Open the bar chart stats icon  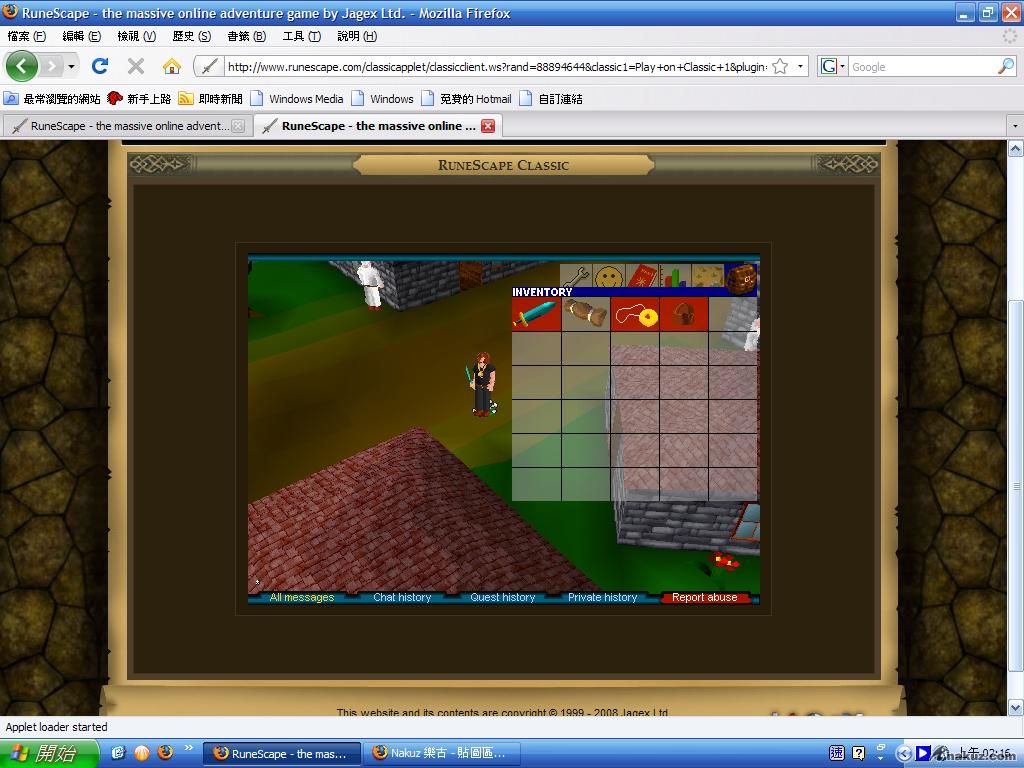tap(675, 276)
